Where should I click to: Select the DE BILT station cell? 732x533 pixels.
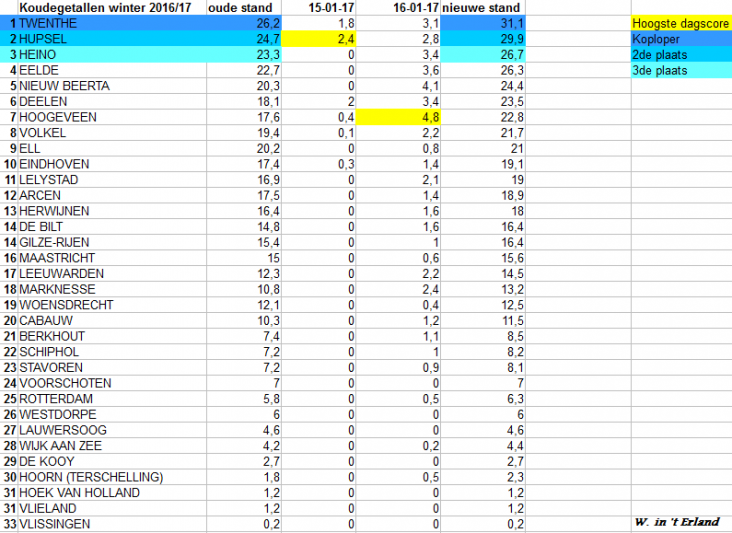pyautogui.click(x=112, y=226)
